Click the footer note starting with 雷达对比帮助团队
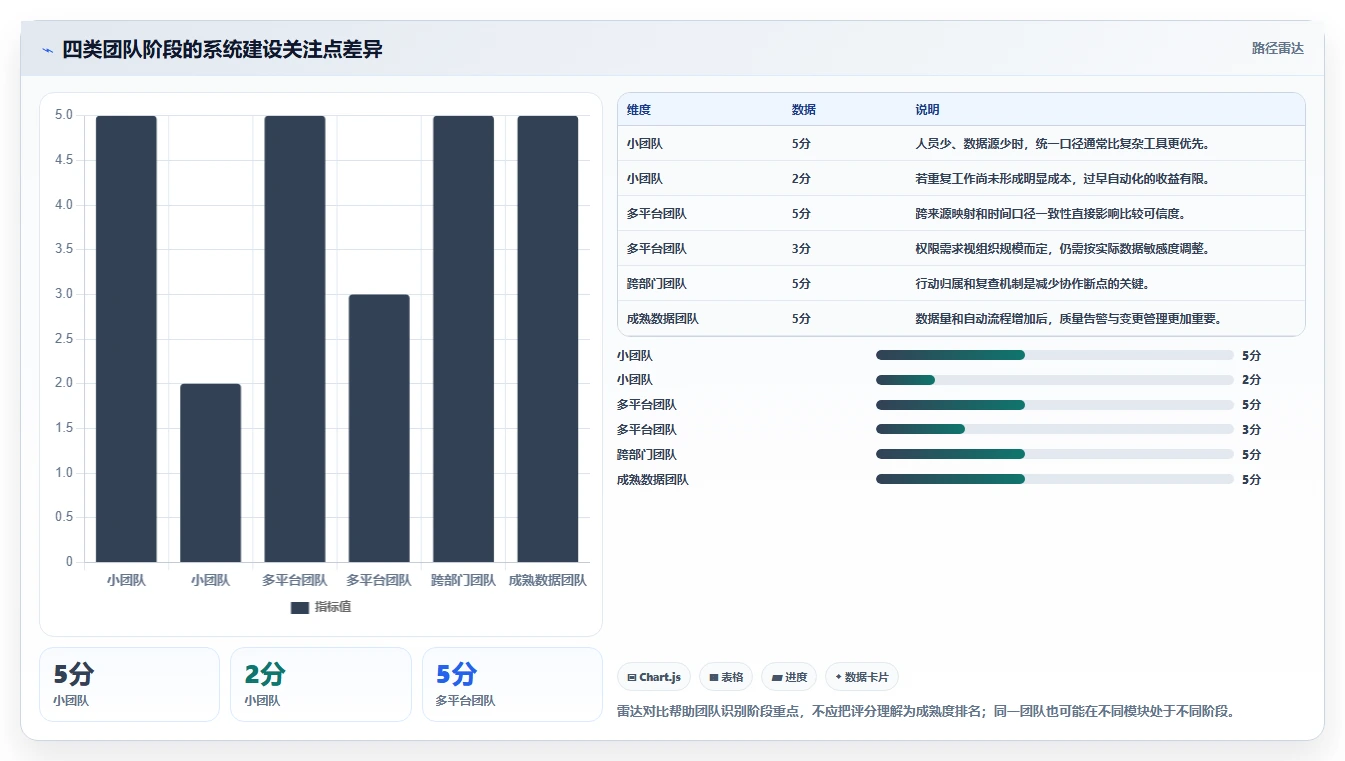Image resolution: width=1345 pixels, height=761 pixels. coord(928,712)
